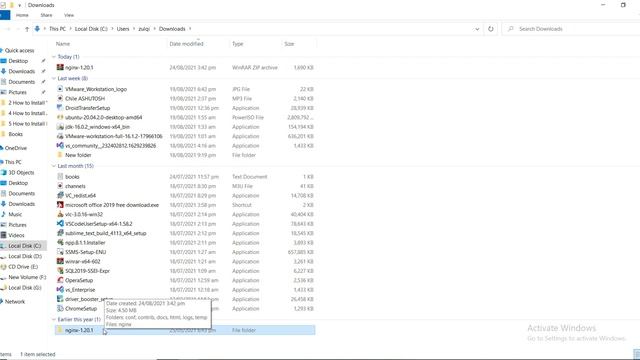Image resolution: width=640 pixels, height=360 pixels.
Task: Open Quick access in navigation pane
Action: [19, 51]
